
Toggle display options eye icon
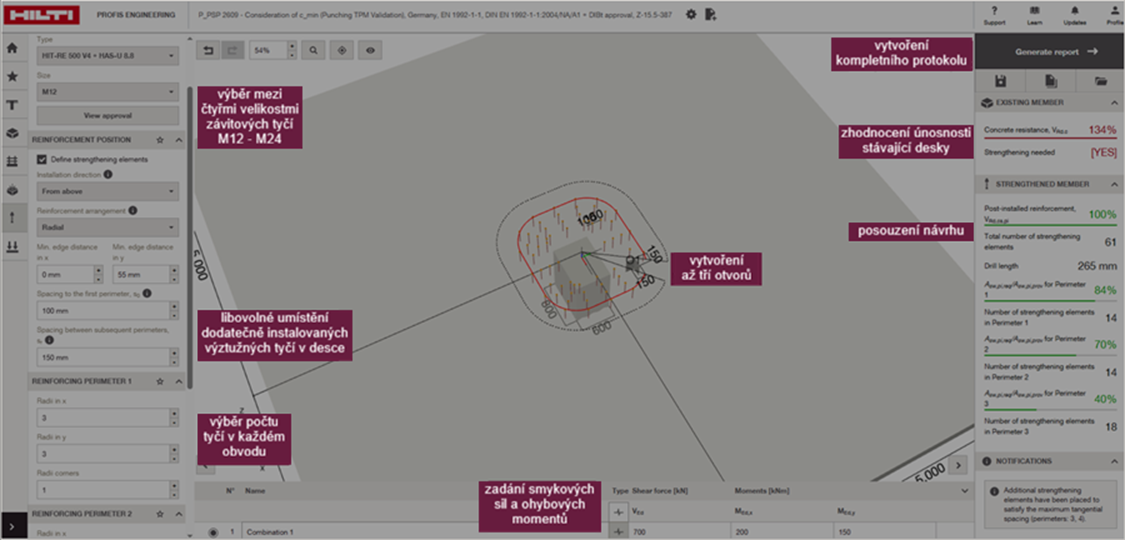pos(370,50)
